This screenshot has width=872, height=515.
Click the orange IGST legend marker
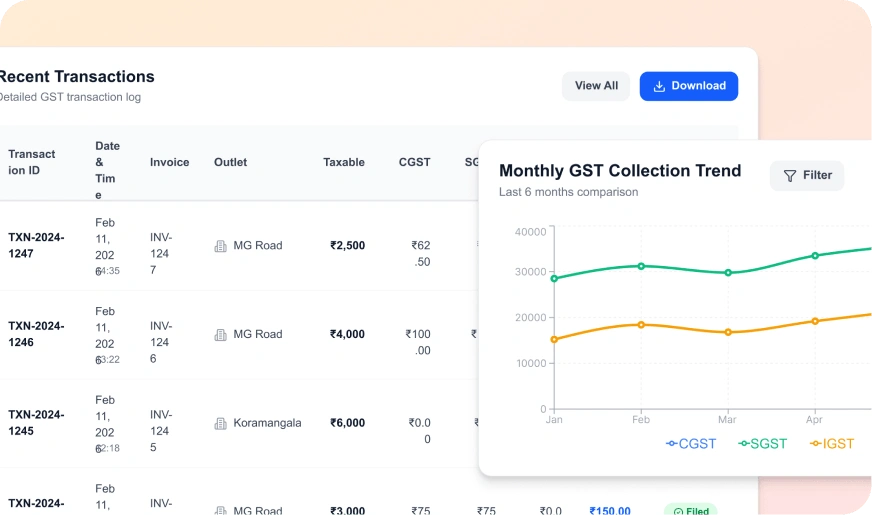(x=816, y=443)
